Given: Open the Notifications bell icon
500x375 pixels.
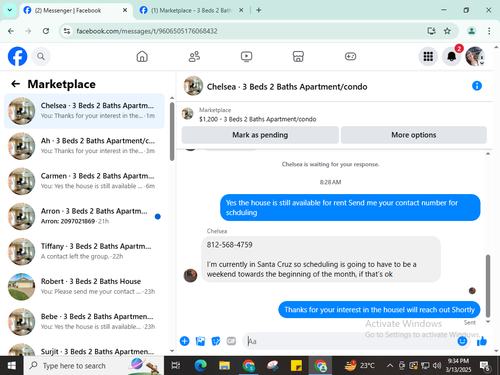Looking at the screenshot, I should [452, 56].
